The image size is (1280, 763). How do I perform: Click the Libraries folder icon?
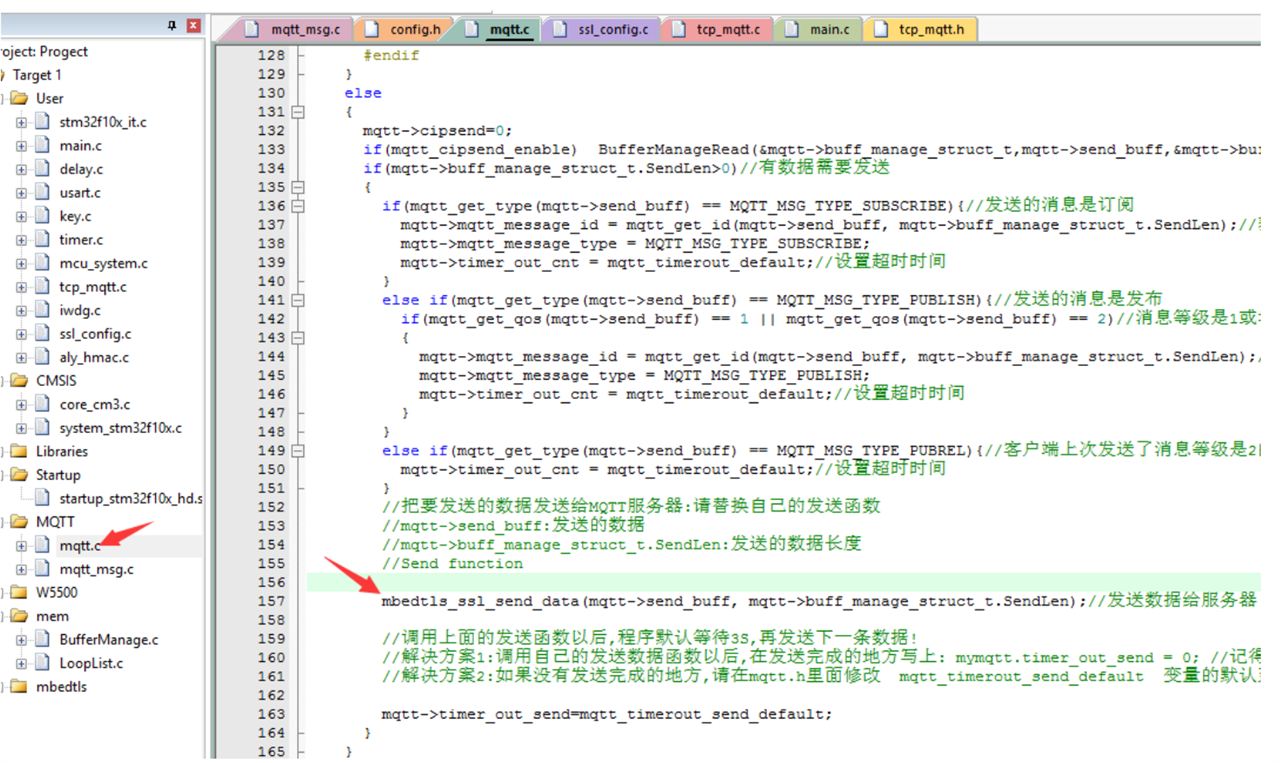(x=19, y=451)
